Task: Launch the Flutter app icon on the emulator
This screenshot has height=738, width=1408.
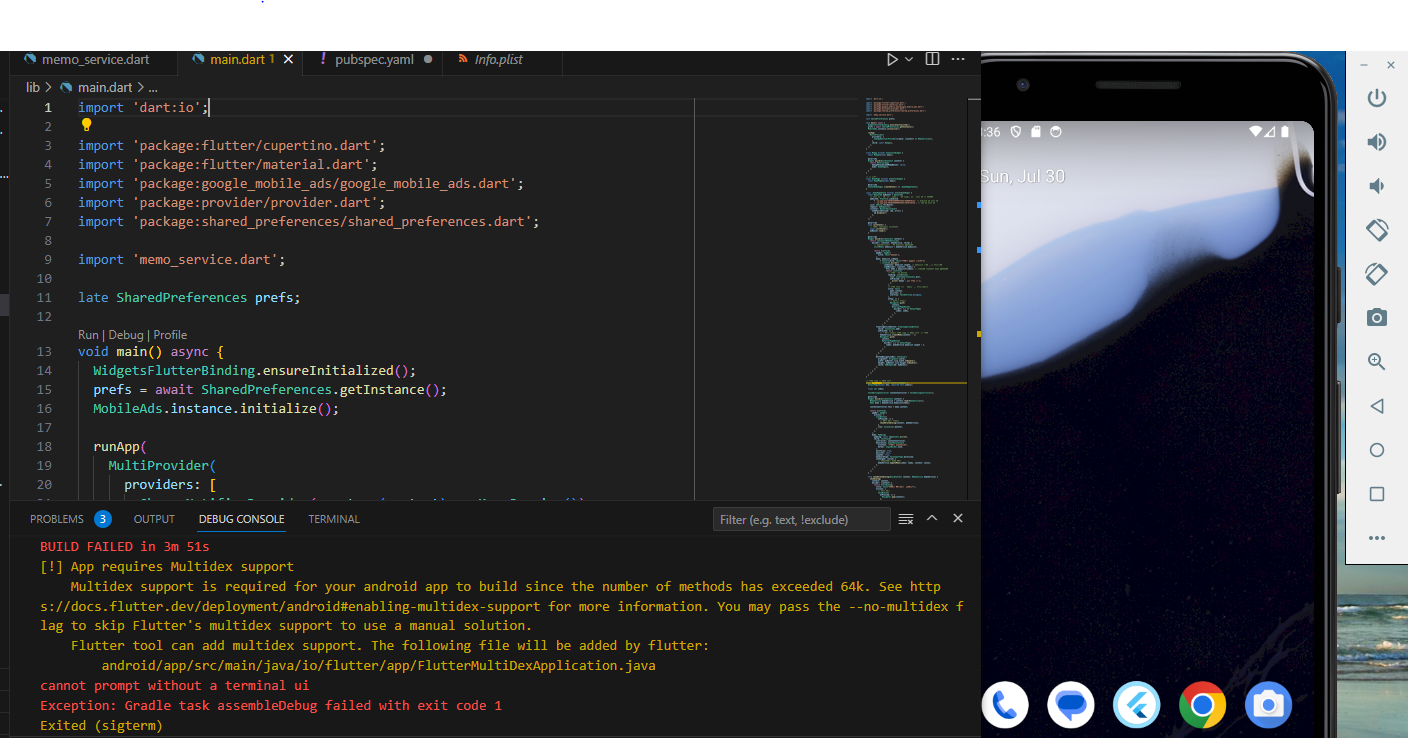Action: coord(1136,706)
